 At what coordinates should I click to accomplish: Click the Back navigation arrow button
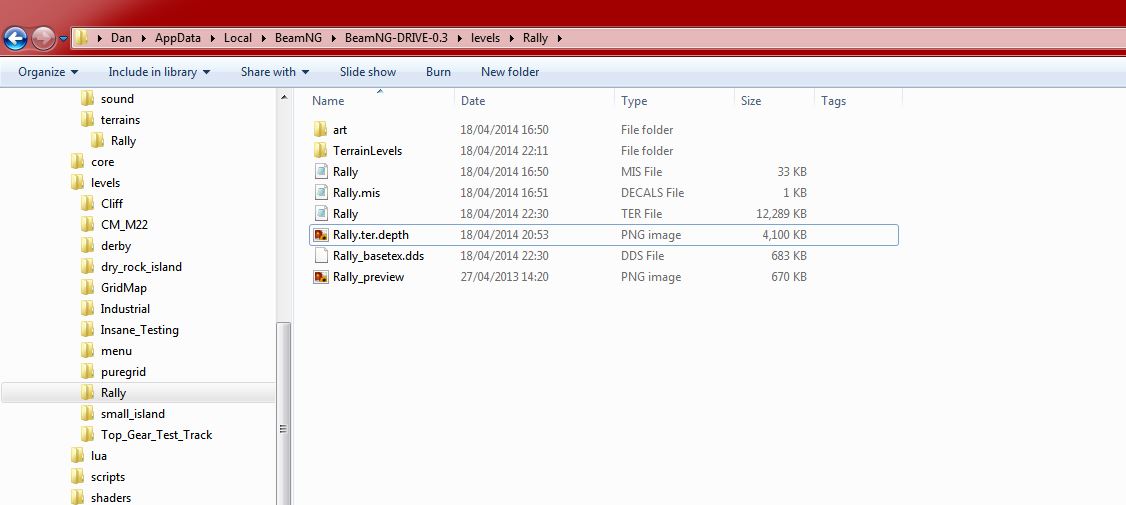pos(16,38)
